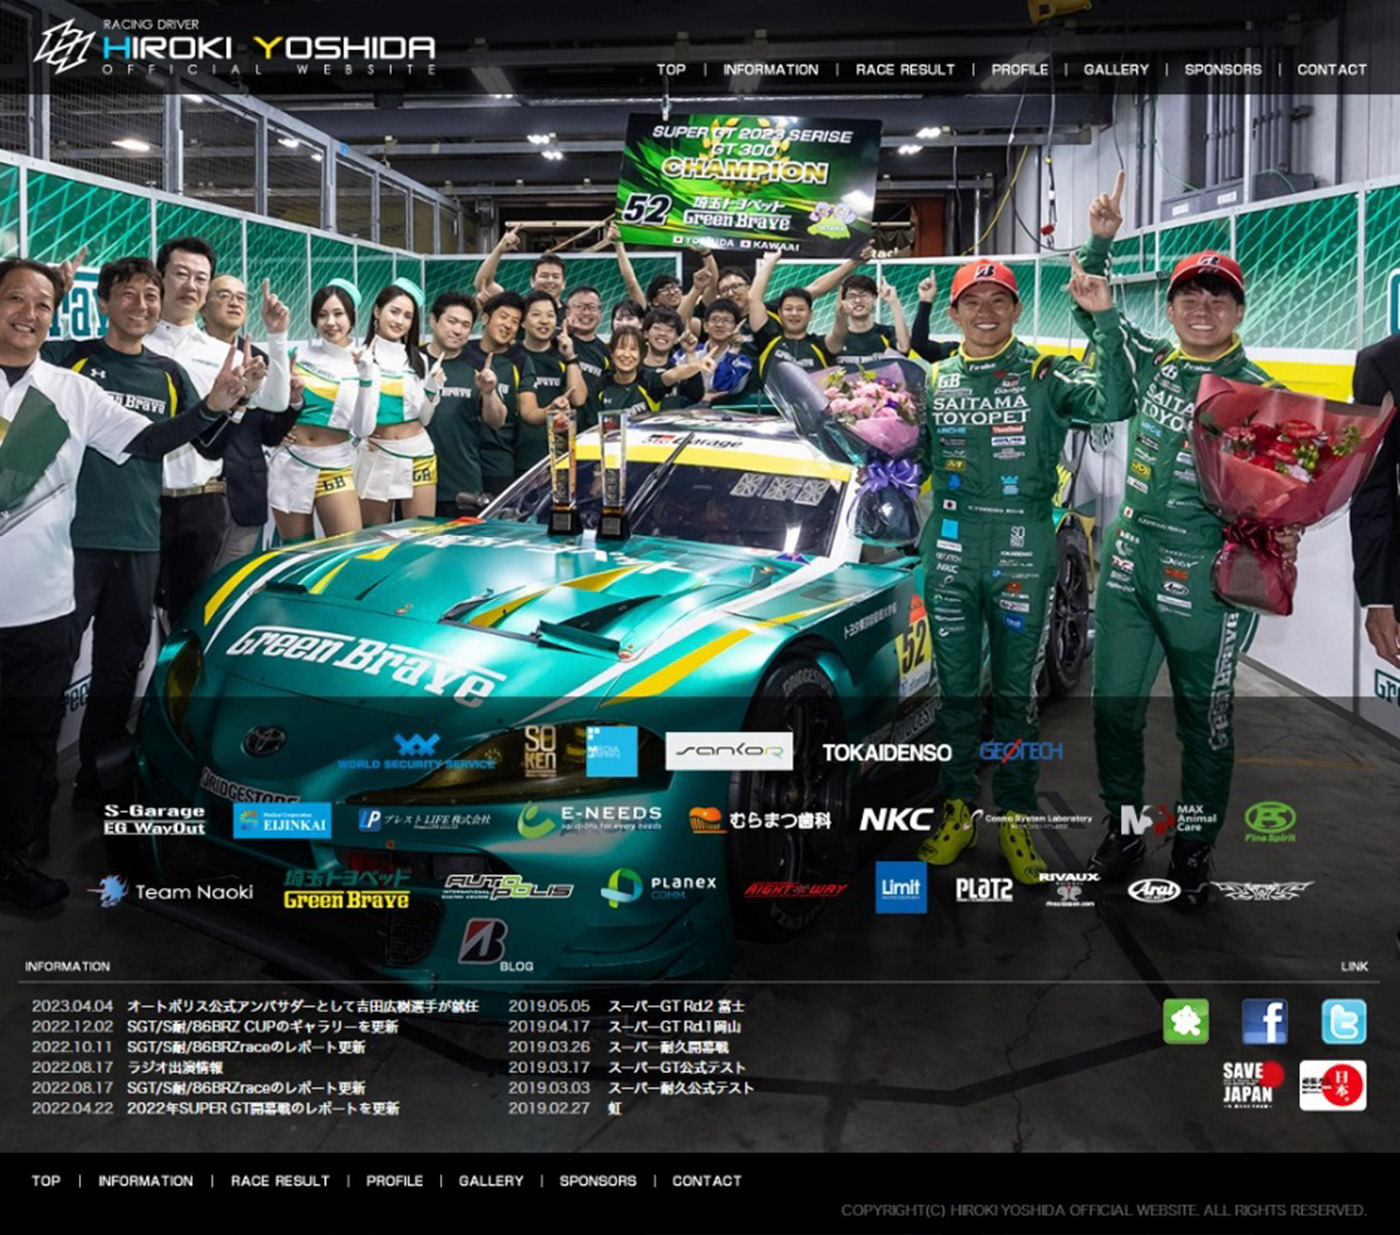Viewport: 1400px width, 1235px height.
Task: Open the Right Way sponsor logo
Action: click(795, 888)
